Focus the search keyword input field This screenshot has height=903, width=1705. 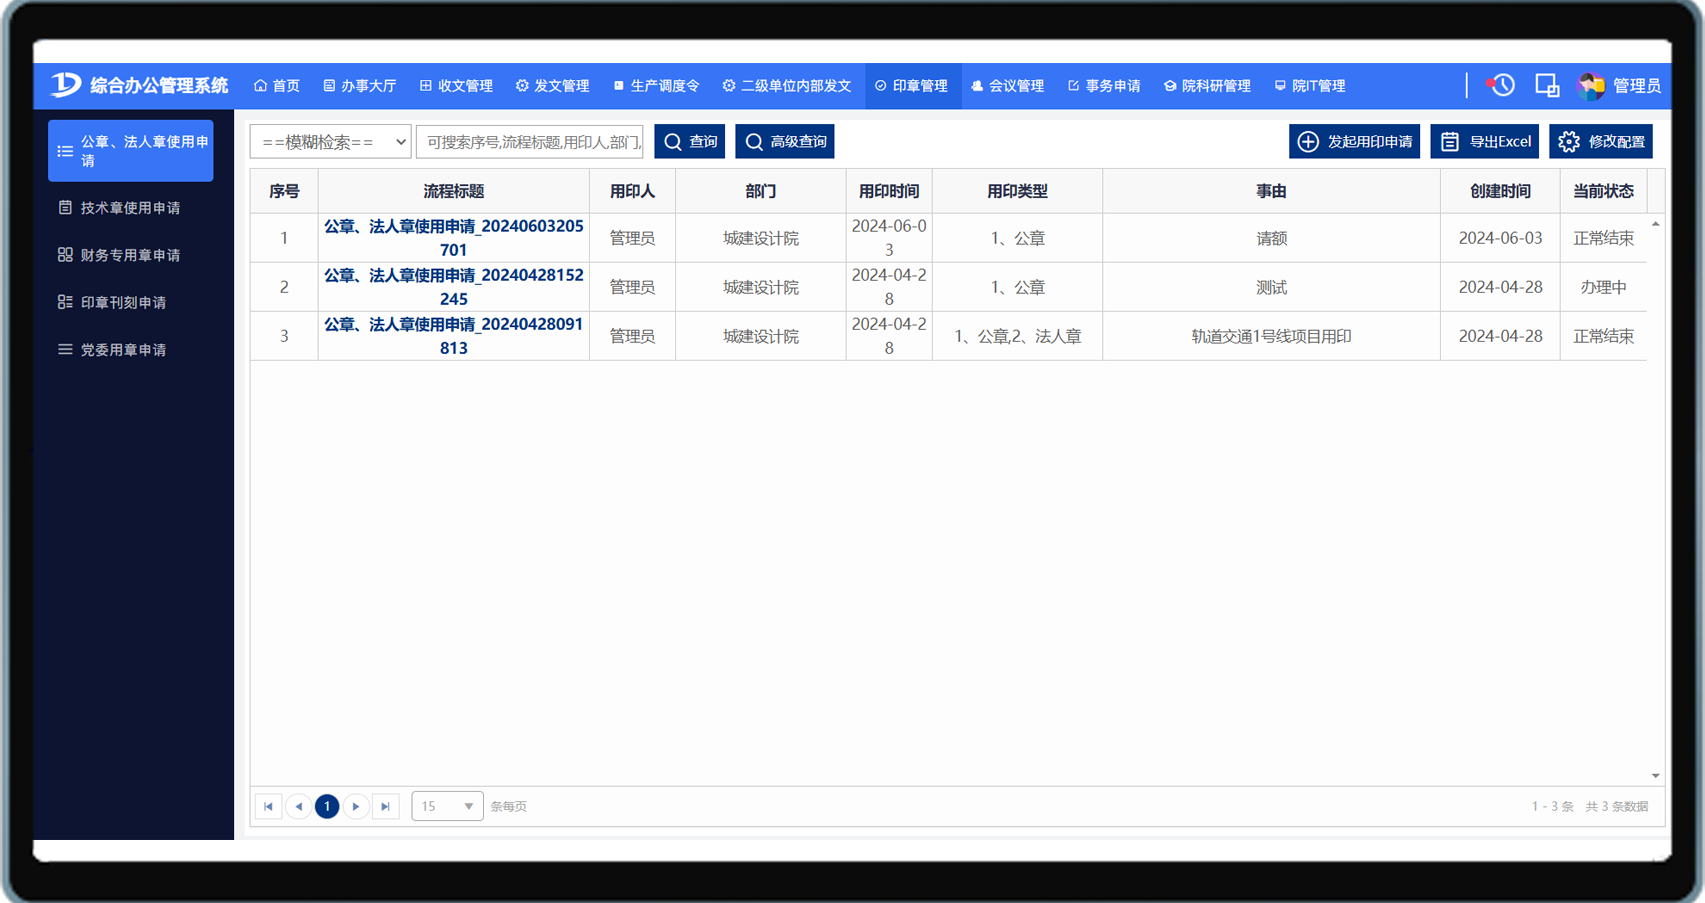pyautogui.click(x=530, y=142)
